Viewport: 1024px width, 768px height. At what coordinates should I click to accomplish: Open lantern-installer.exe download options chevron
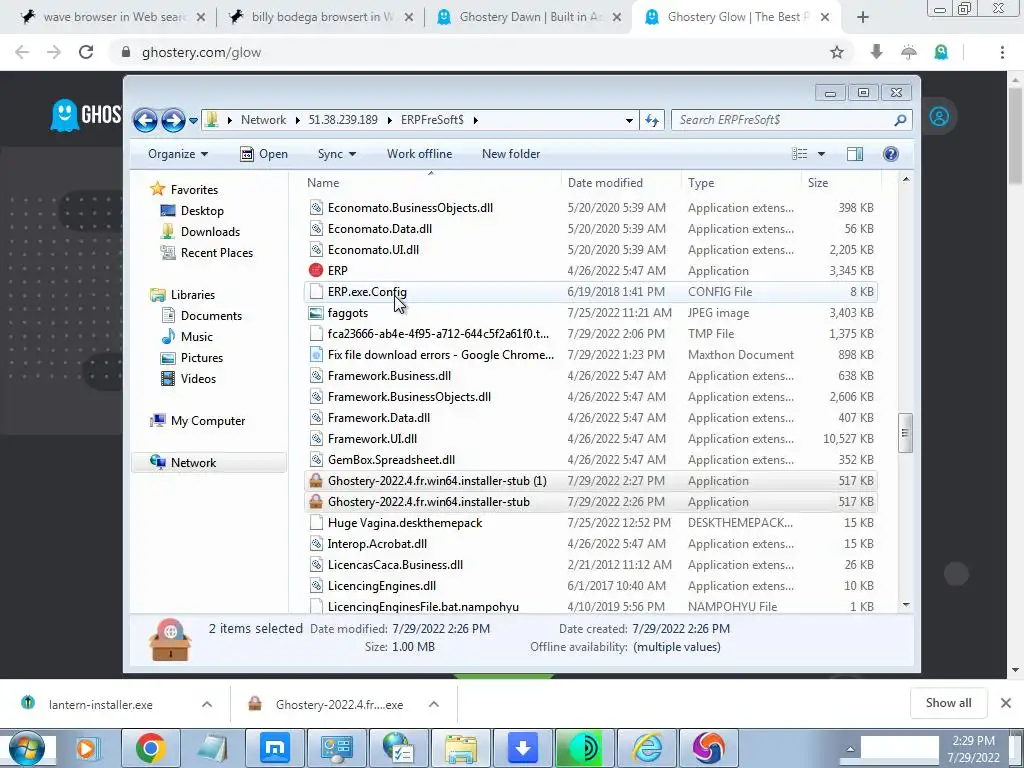pyautogui.click(x=207, y=704)
